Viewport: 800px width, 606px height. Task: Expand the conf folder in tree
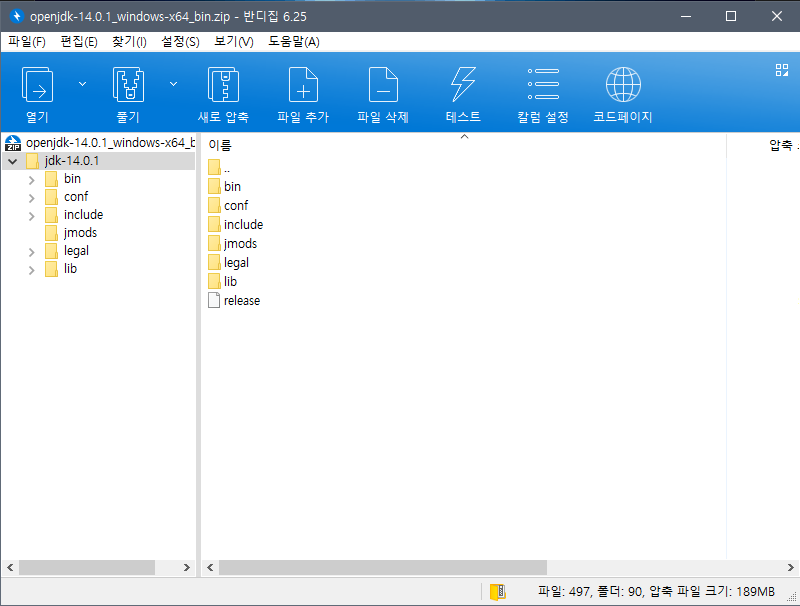coord(32,198)
